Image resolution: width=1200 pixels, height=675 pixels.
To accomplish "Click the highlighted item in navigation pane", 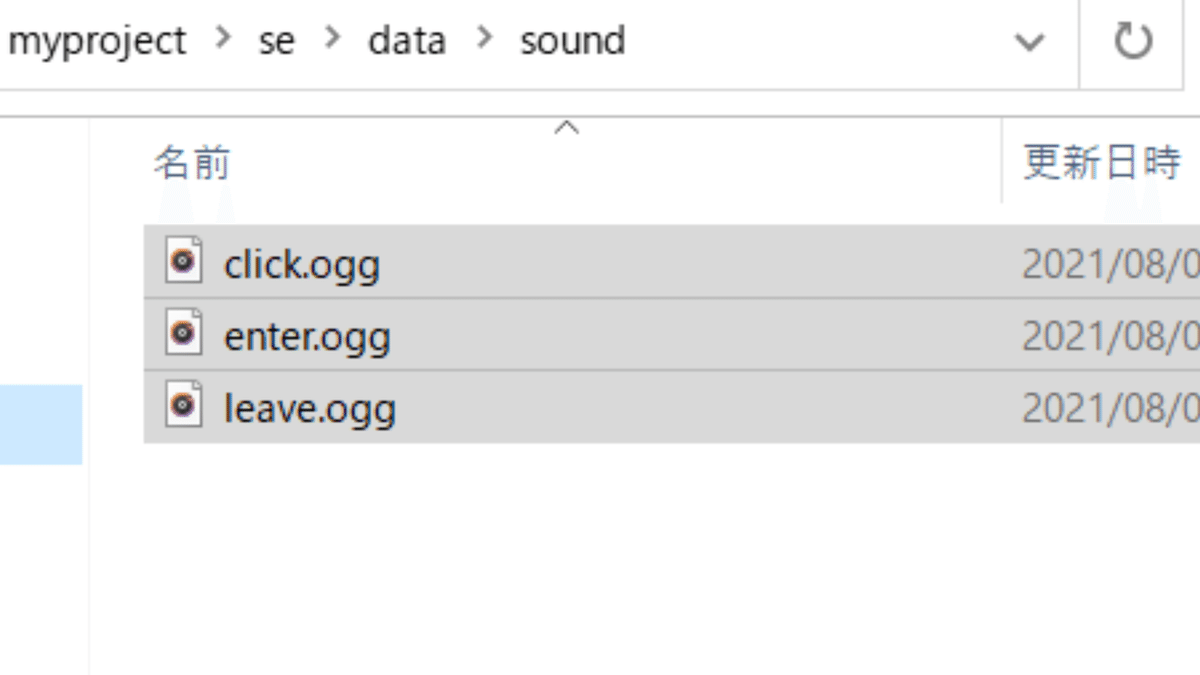I will pyautogui.click(x=41, y=424).
